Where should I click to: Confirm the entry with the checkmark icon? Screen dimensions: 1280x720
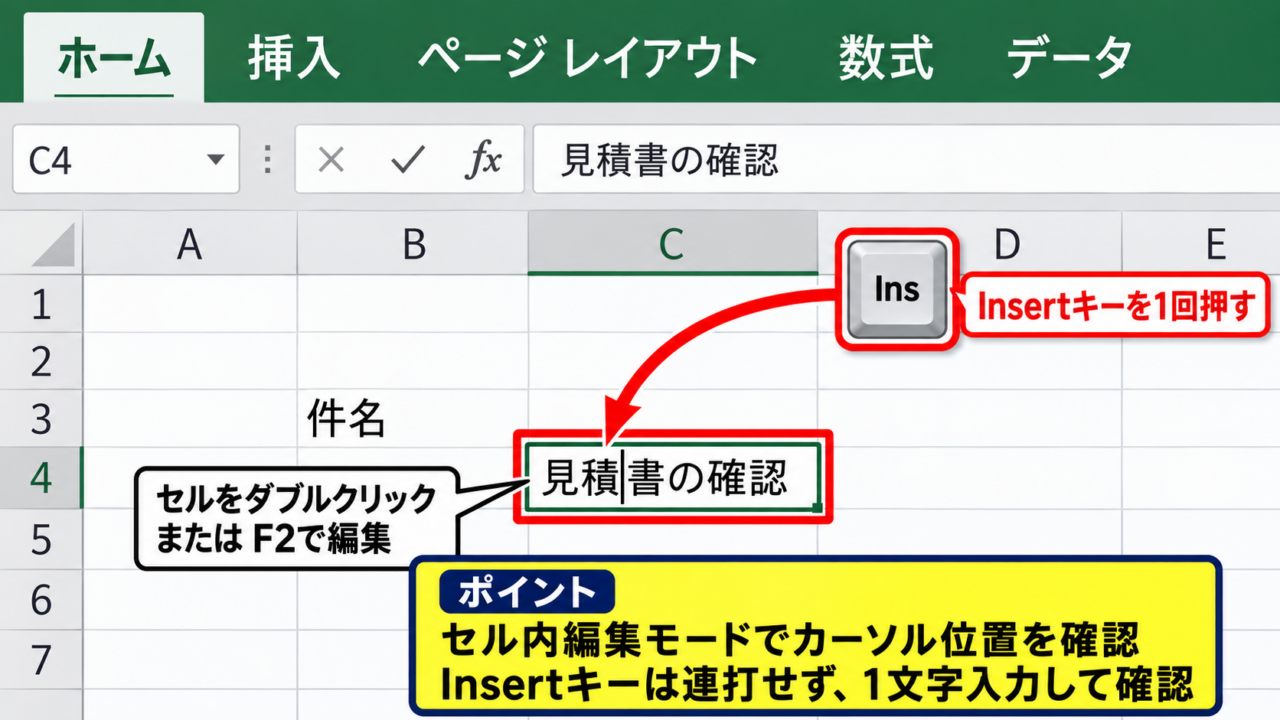tap(408, 159)
